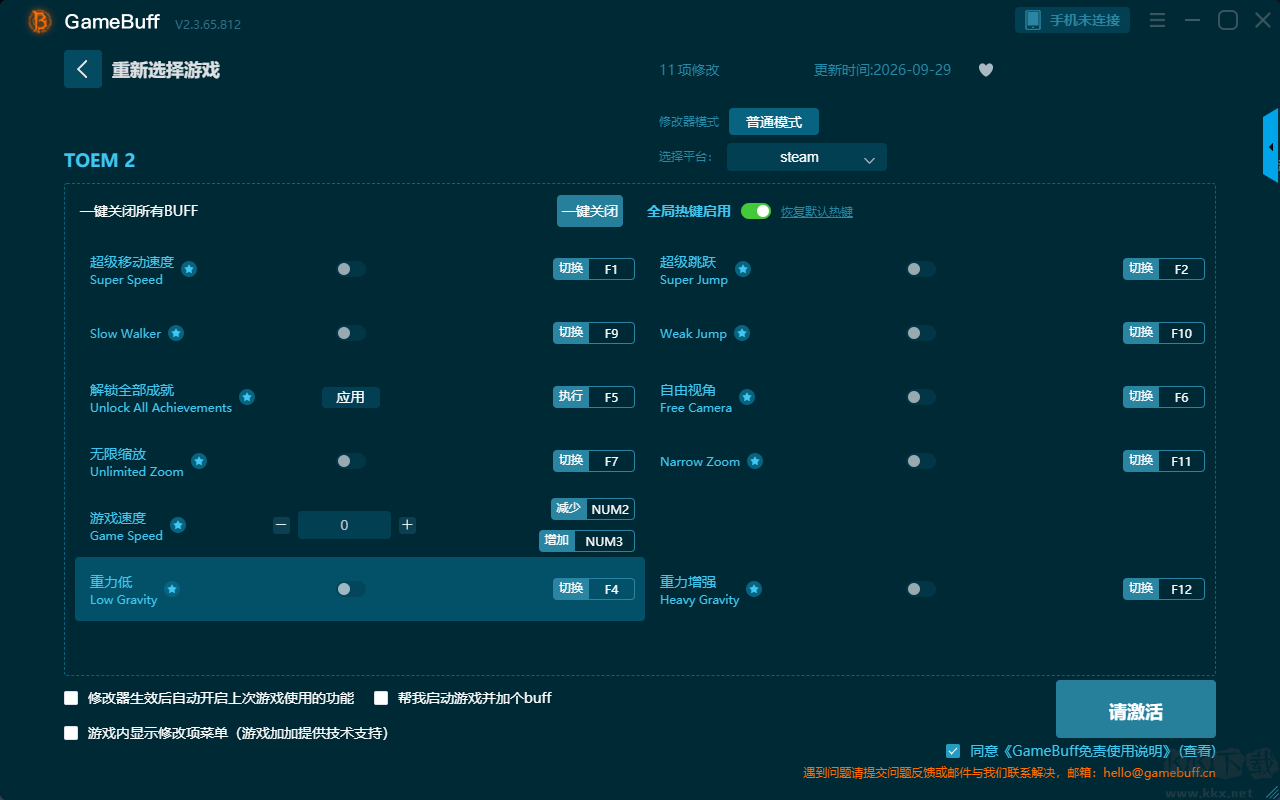Uncheck the GameBuff disclaimer agreement checkbox

[953, 750]
